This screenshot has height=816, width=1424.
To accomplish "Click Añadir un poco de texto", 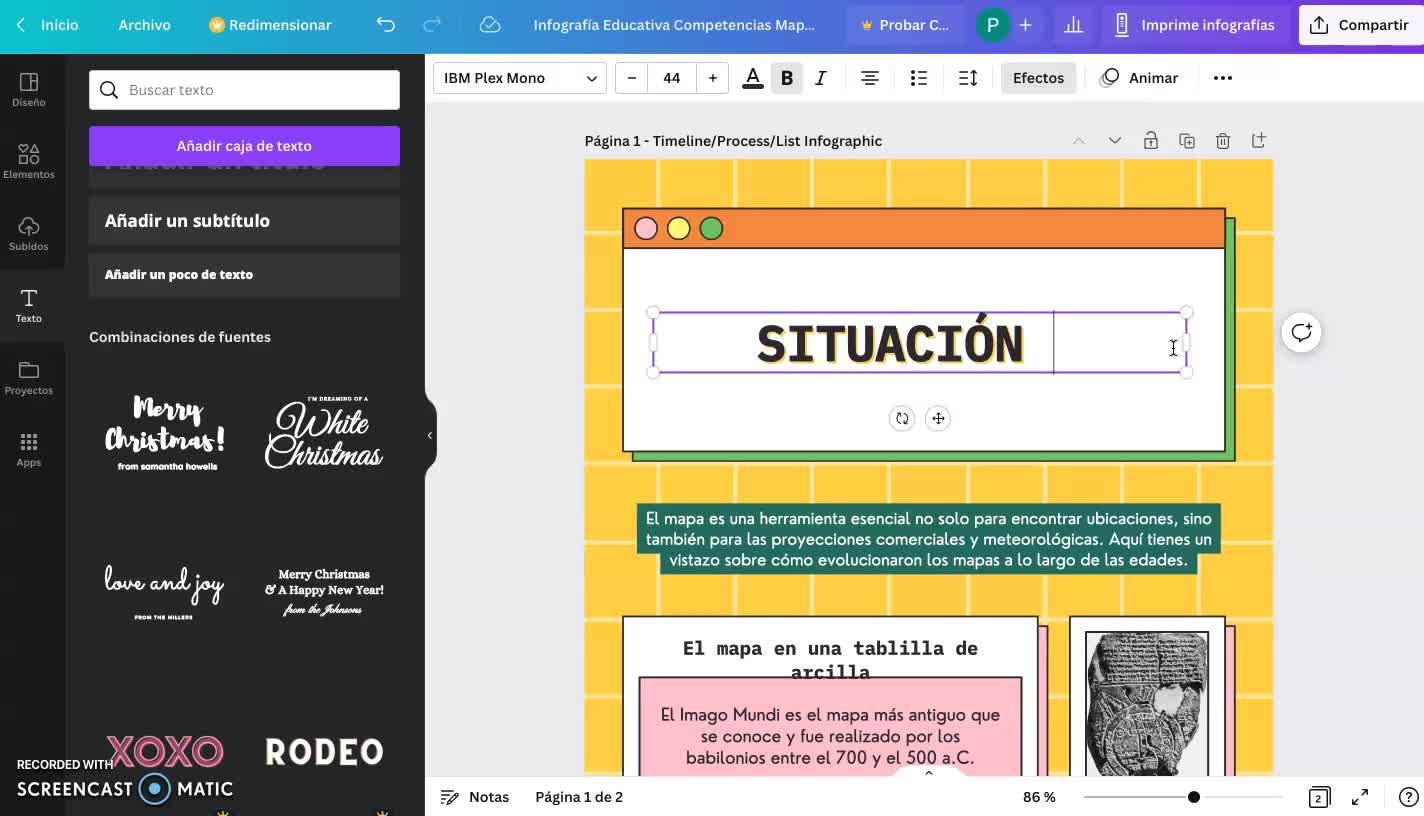I will click(244, 275).
